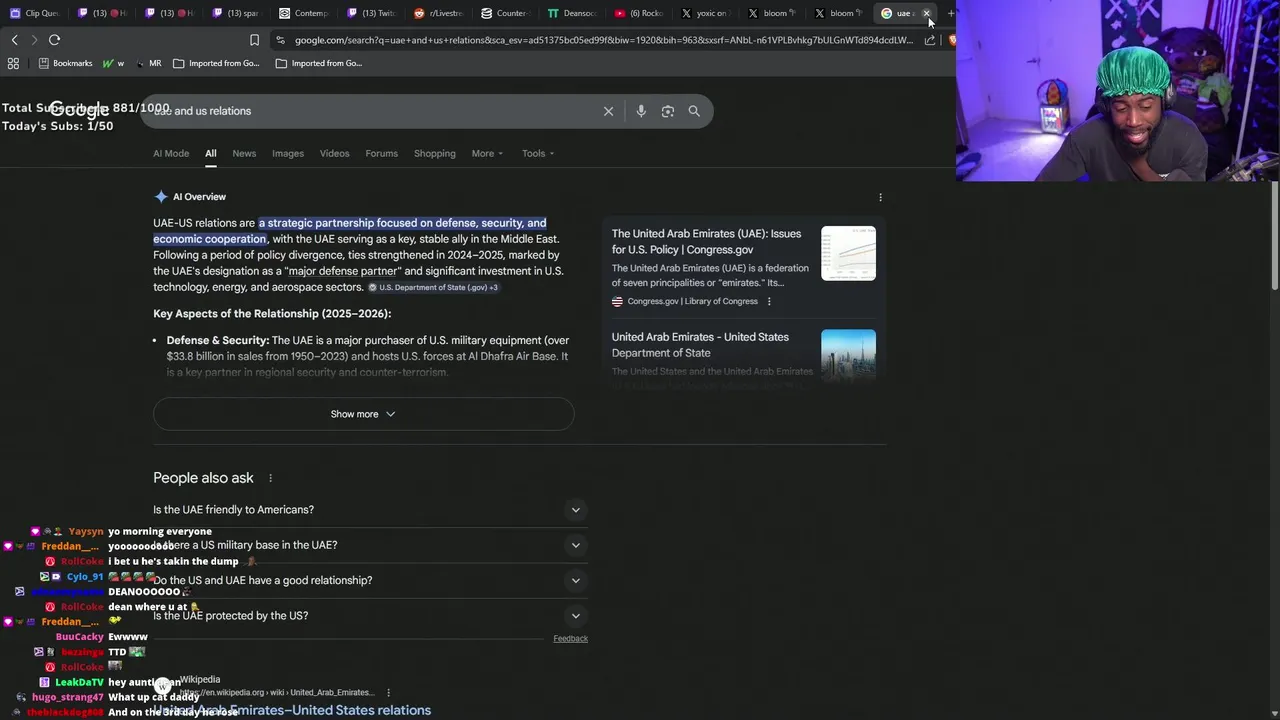Open the second Imported from Go... folder
The height and width of the screenshot is (720, 1280).
pyautogui.click(x=319, y=63)
